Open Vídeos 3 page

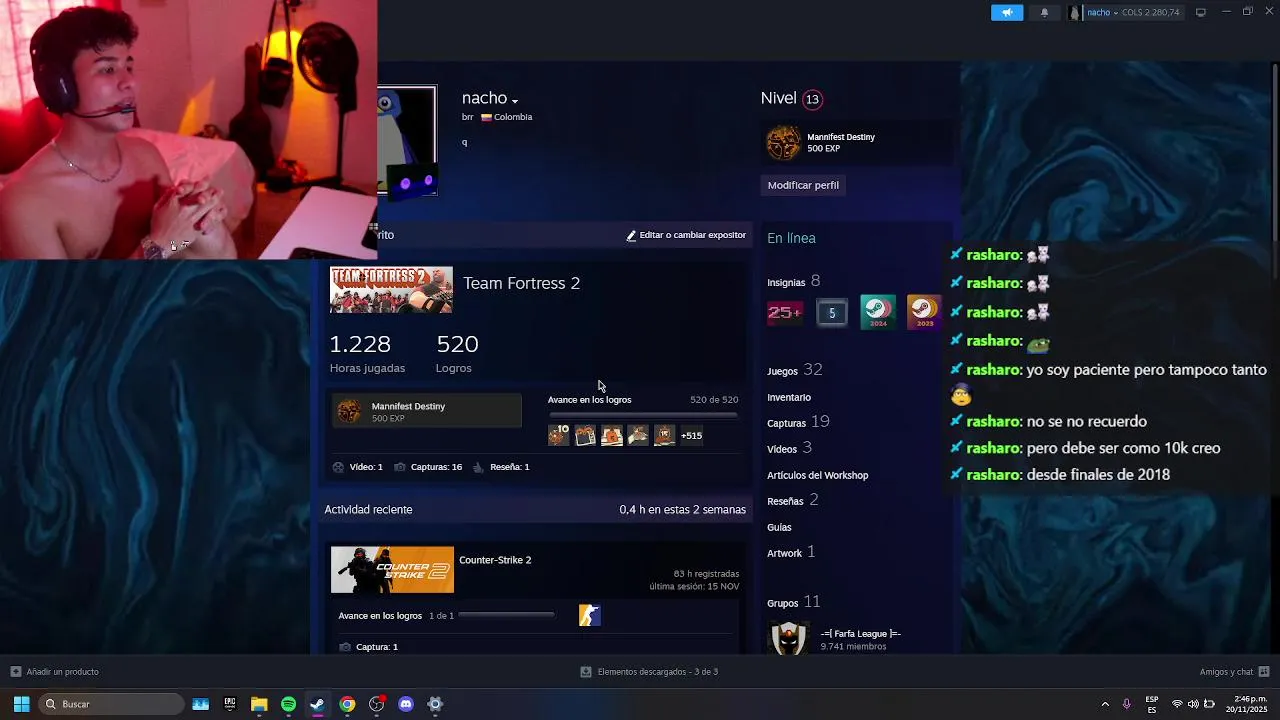click(790, 448)
